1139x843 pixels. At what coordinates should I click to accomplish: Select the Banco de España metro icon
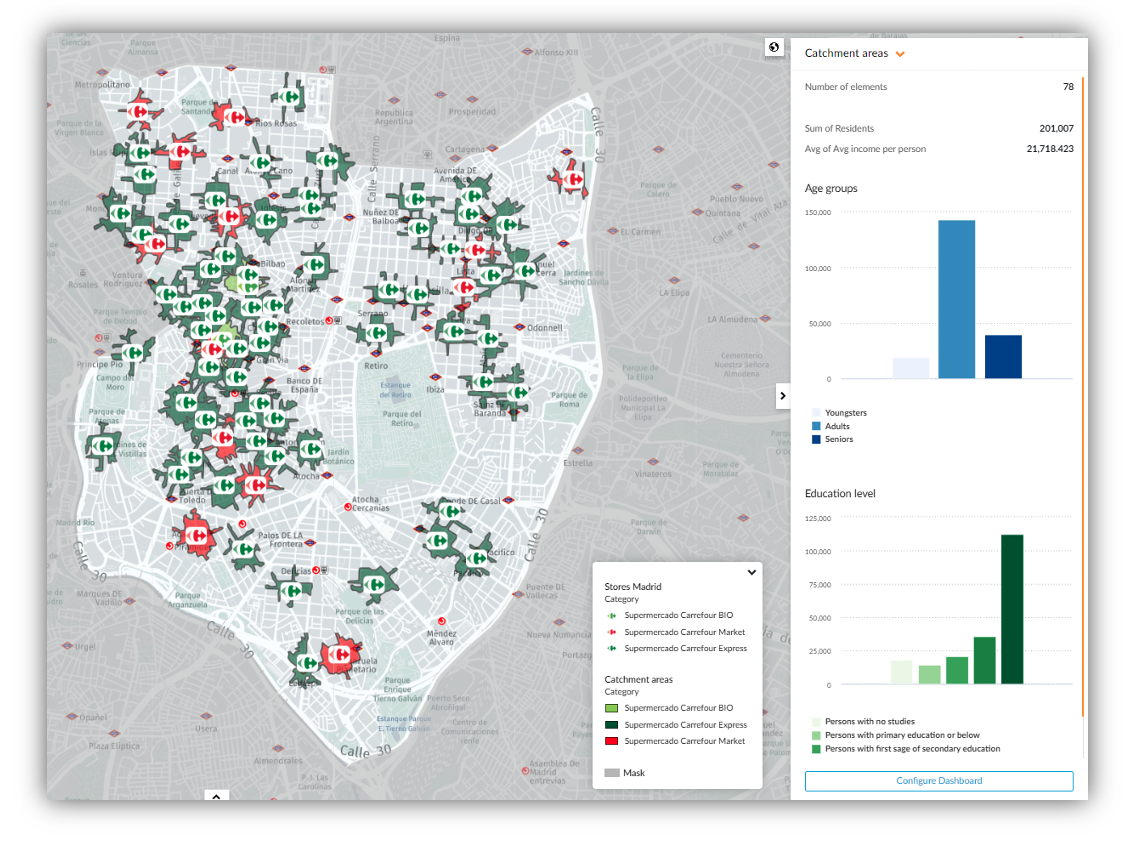pyautogui.click(x=304, y=369)
